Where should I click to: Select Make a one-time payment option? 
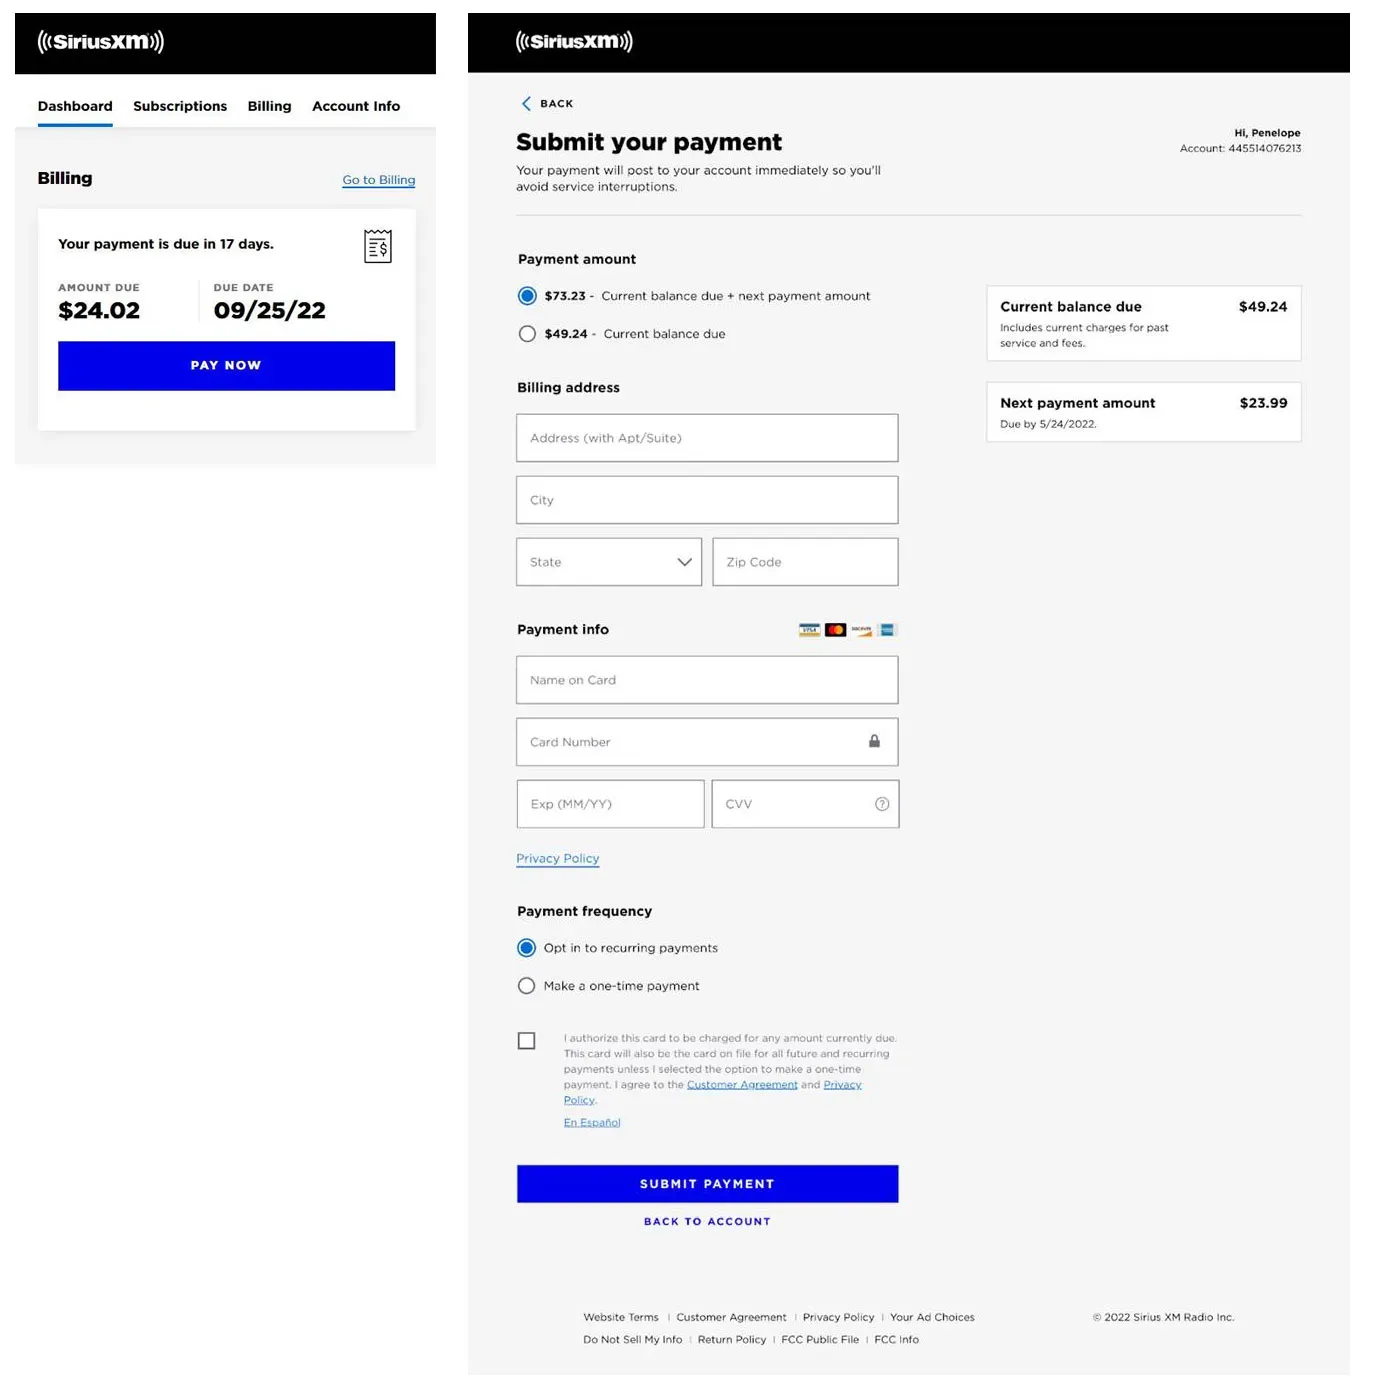[527, 986]
